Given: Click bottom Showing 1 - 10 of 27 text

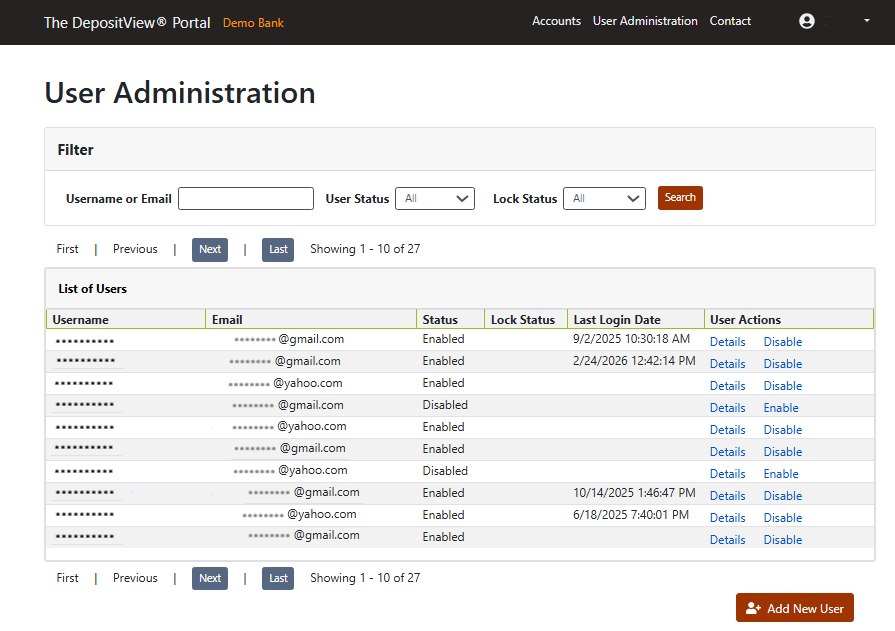Looking at the screenshot, I should click(365, 578).
